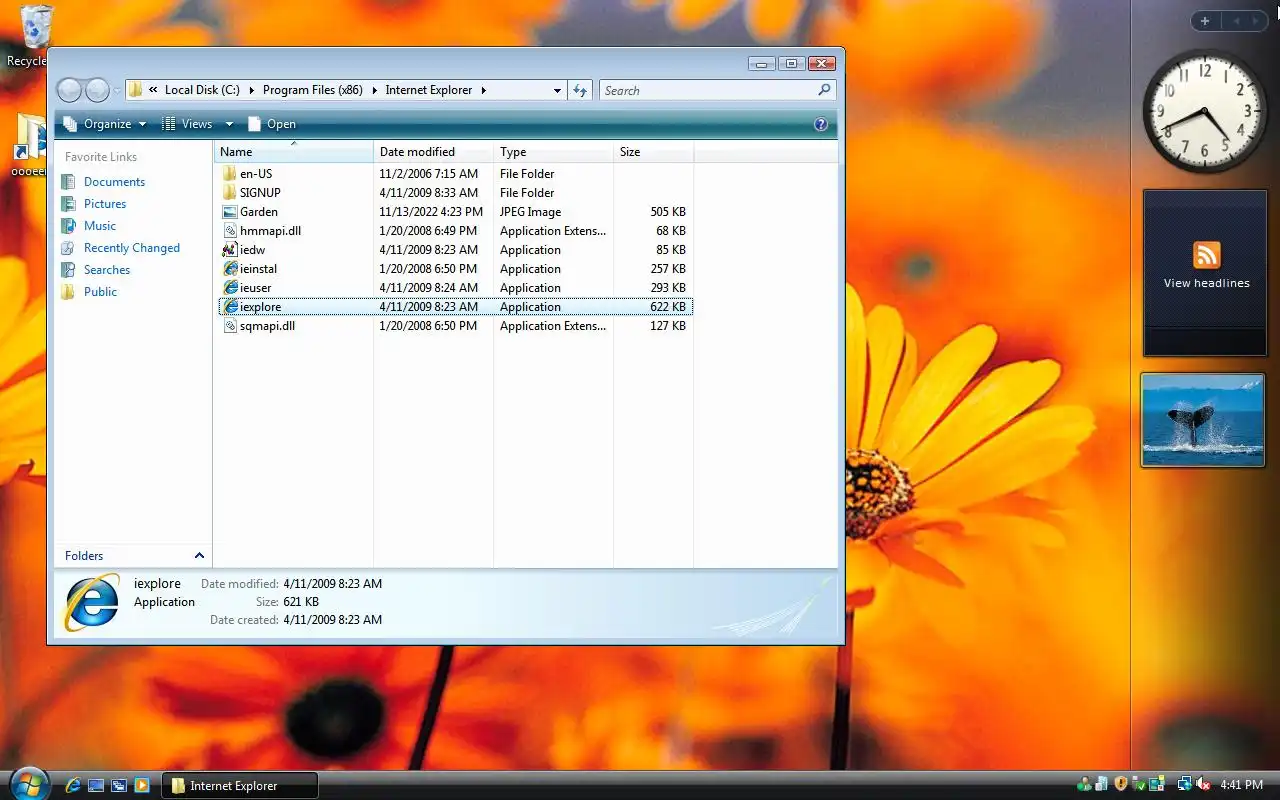Image resolution: width=1280 pixels, height=800 pixels.
Task: Click Show Desktop in Quick Launch
Action: pos(96,786)
